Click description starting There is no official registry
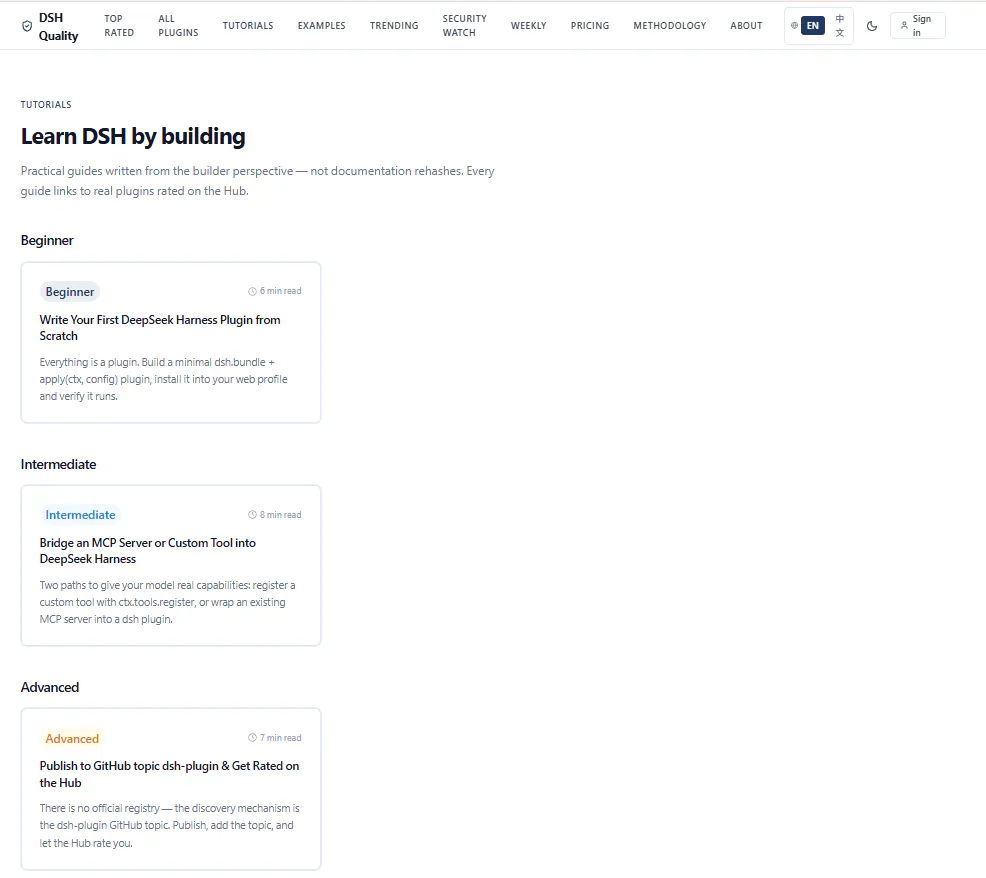Viewport: 986px width, 878px height. (170, 825)
